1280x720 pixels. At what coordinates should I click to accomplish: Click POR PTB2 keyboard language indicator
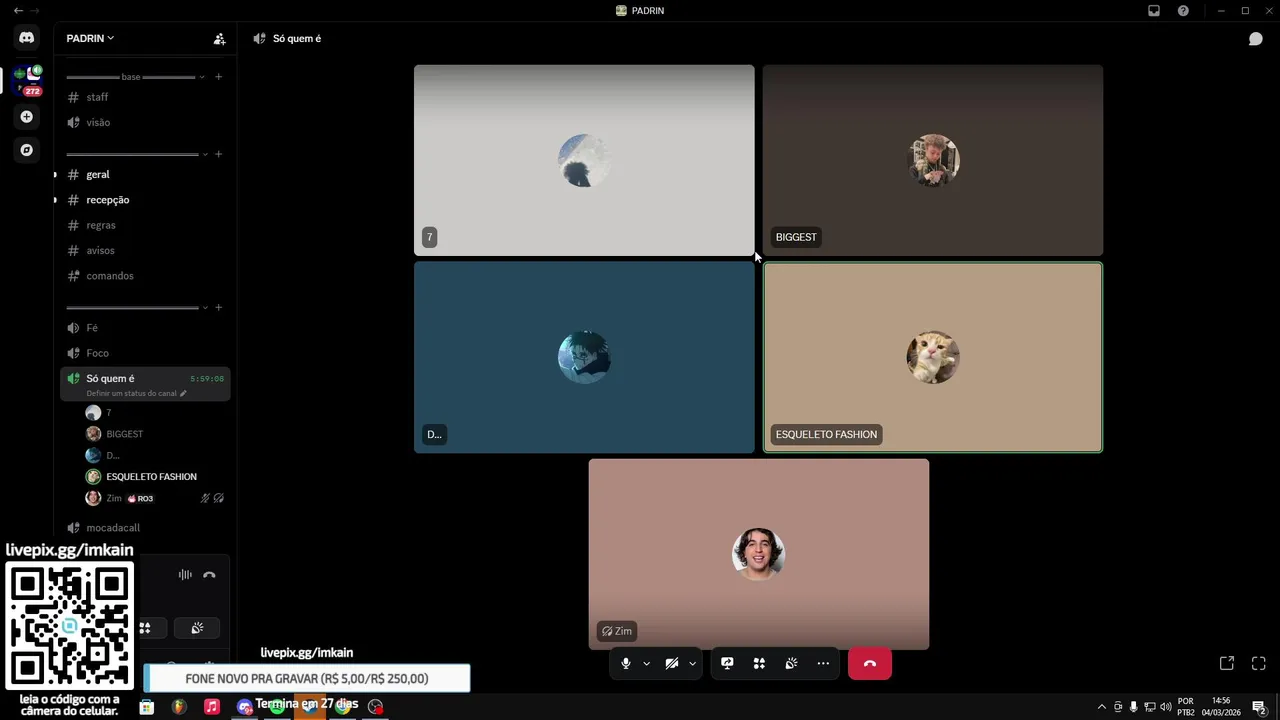pos(1185,707)
